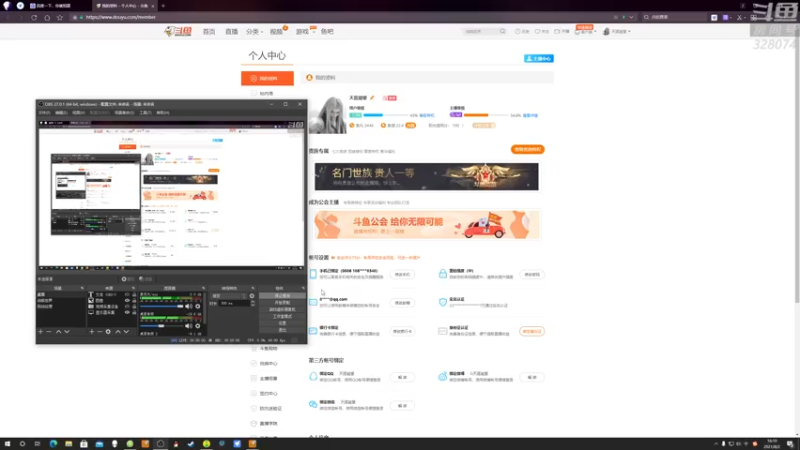Open transition properties gear in OBS
This screenshot has height=450, width=800.
coord(252,296)
